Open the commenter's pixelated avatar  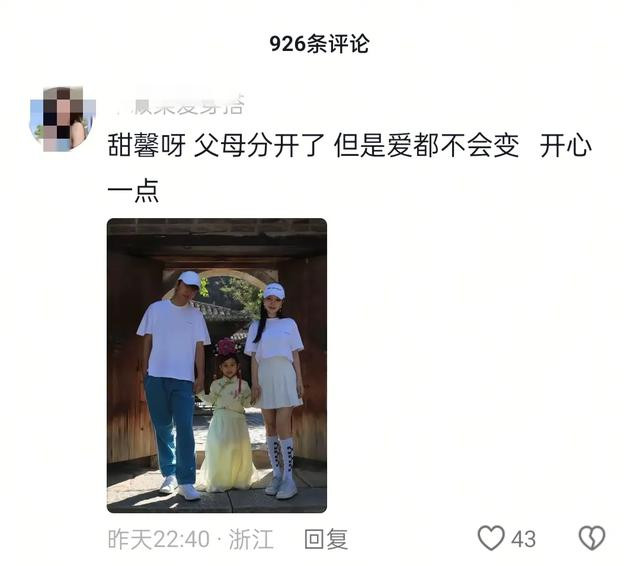(63, 119)
